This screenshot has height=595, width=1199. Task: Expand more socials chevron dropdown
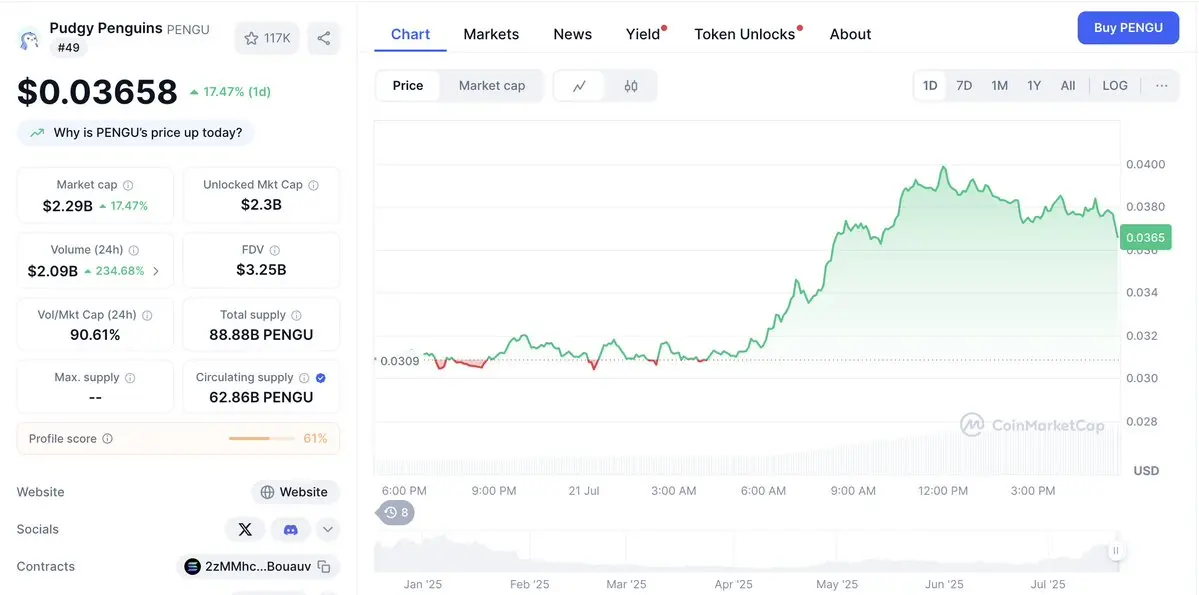(327, 529)
